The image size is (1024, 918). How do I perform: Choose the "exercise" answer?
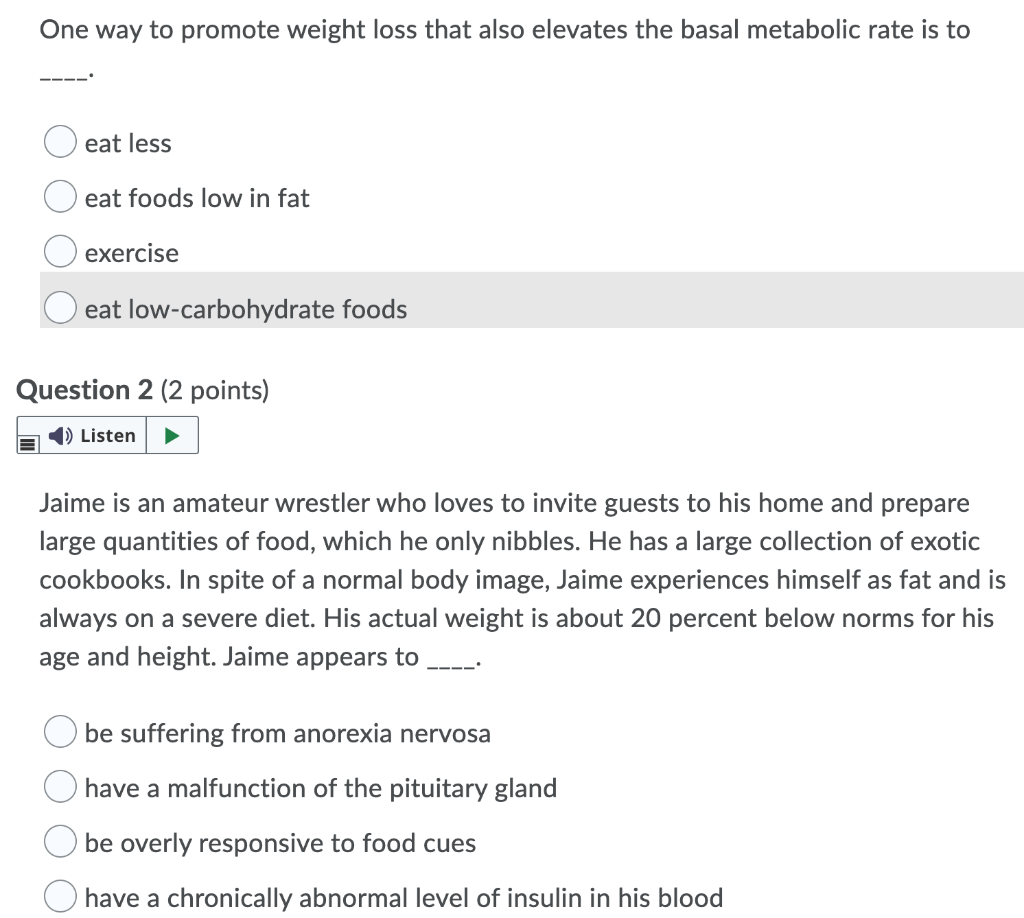pyautogui.click(x=60, y=251)
